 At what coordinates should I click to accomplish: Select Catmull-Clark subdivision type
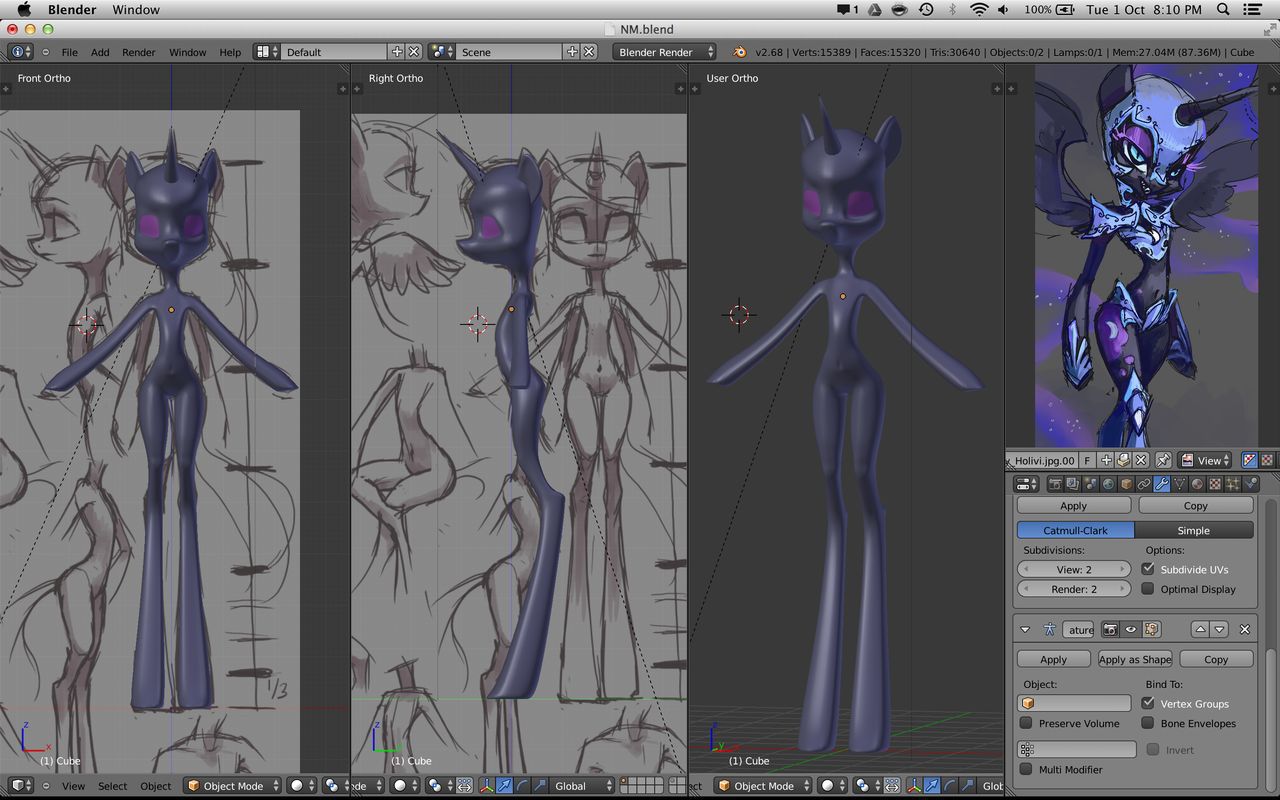pyautogui.click(x=1076, y=530)
